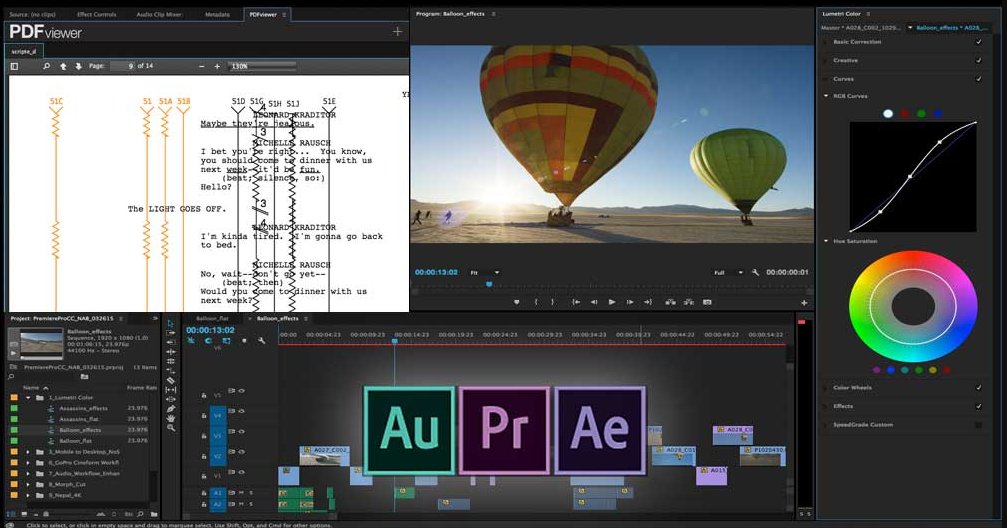Open Lumetri clip name dropdown arrow
The height and width of the screenshot is (528, 1007).
[x=910, y=28]
